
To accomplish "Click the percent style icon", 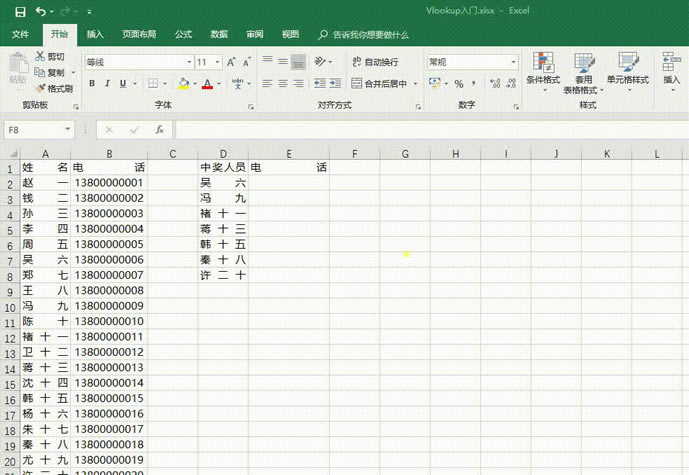I will click(x=459, y=83).
